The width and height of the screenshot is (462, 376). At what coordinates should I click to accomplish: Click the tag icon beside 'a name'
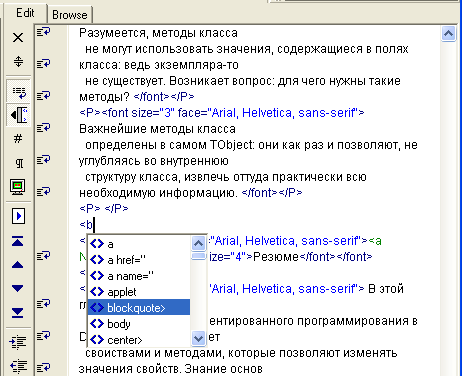pyautogui.click(x=97, y=276)
